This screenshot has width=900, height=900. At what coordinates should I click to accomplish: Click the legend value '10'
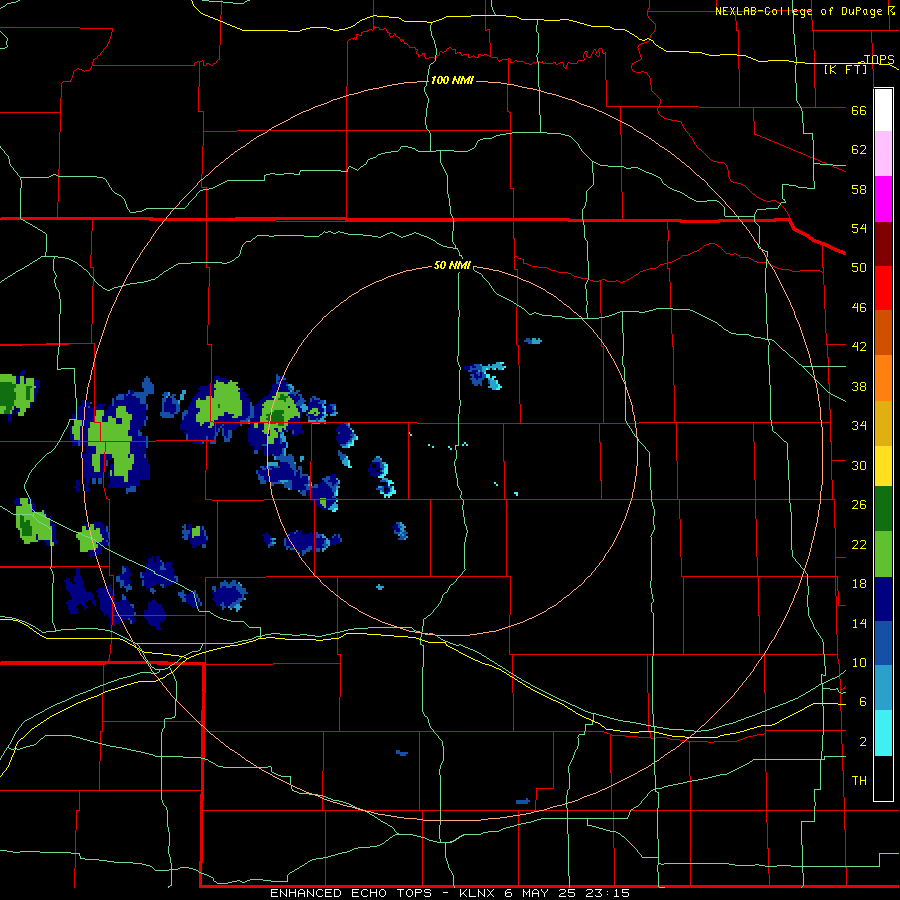pos(859,662)
